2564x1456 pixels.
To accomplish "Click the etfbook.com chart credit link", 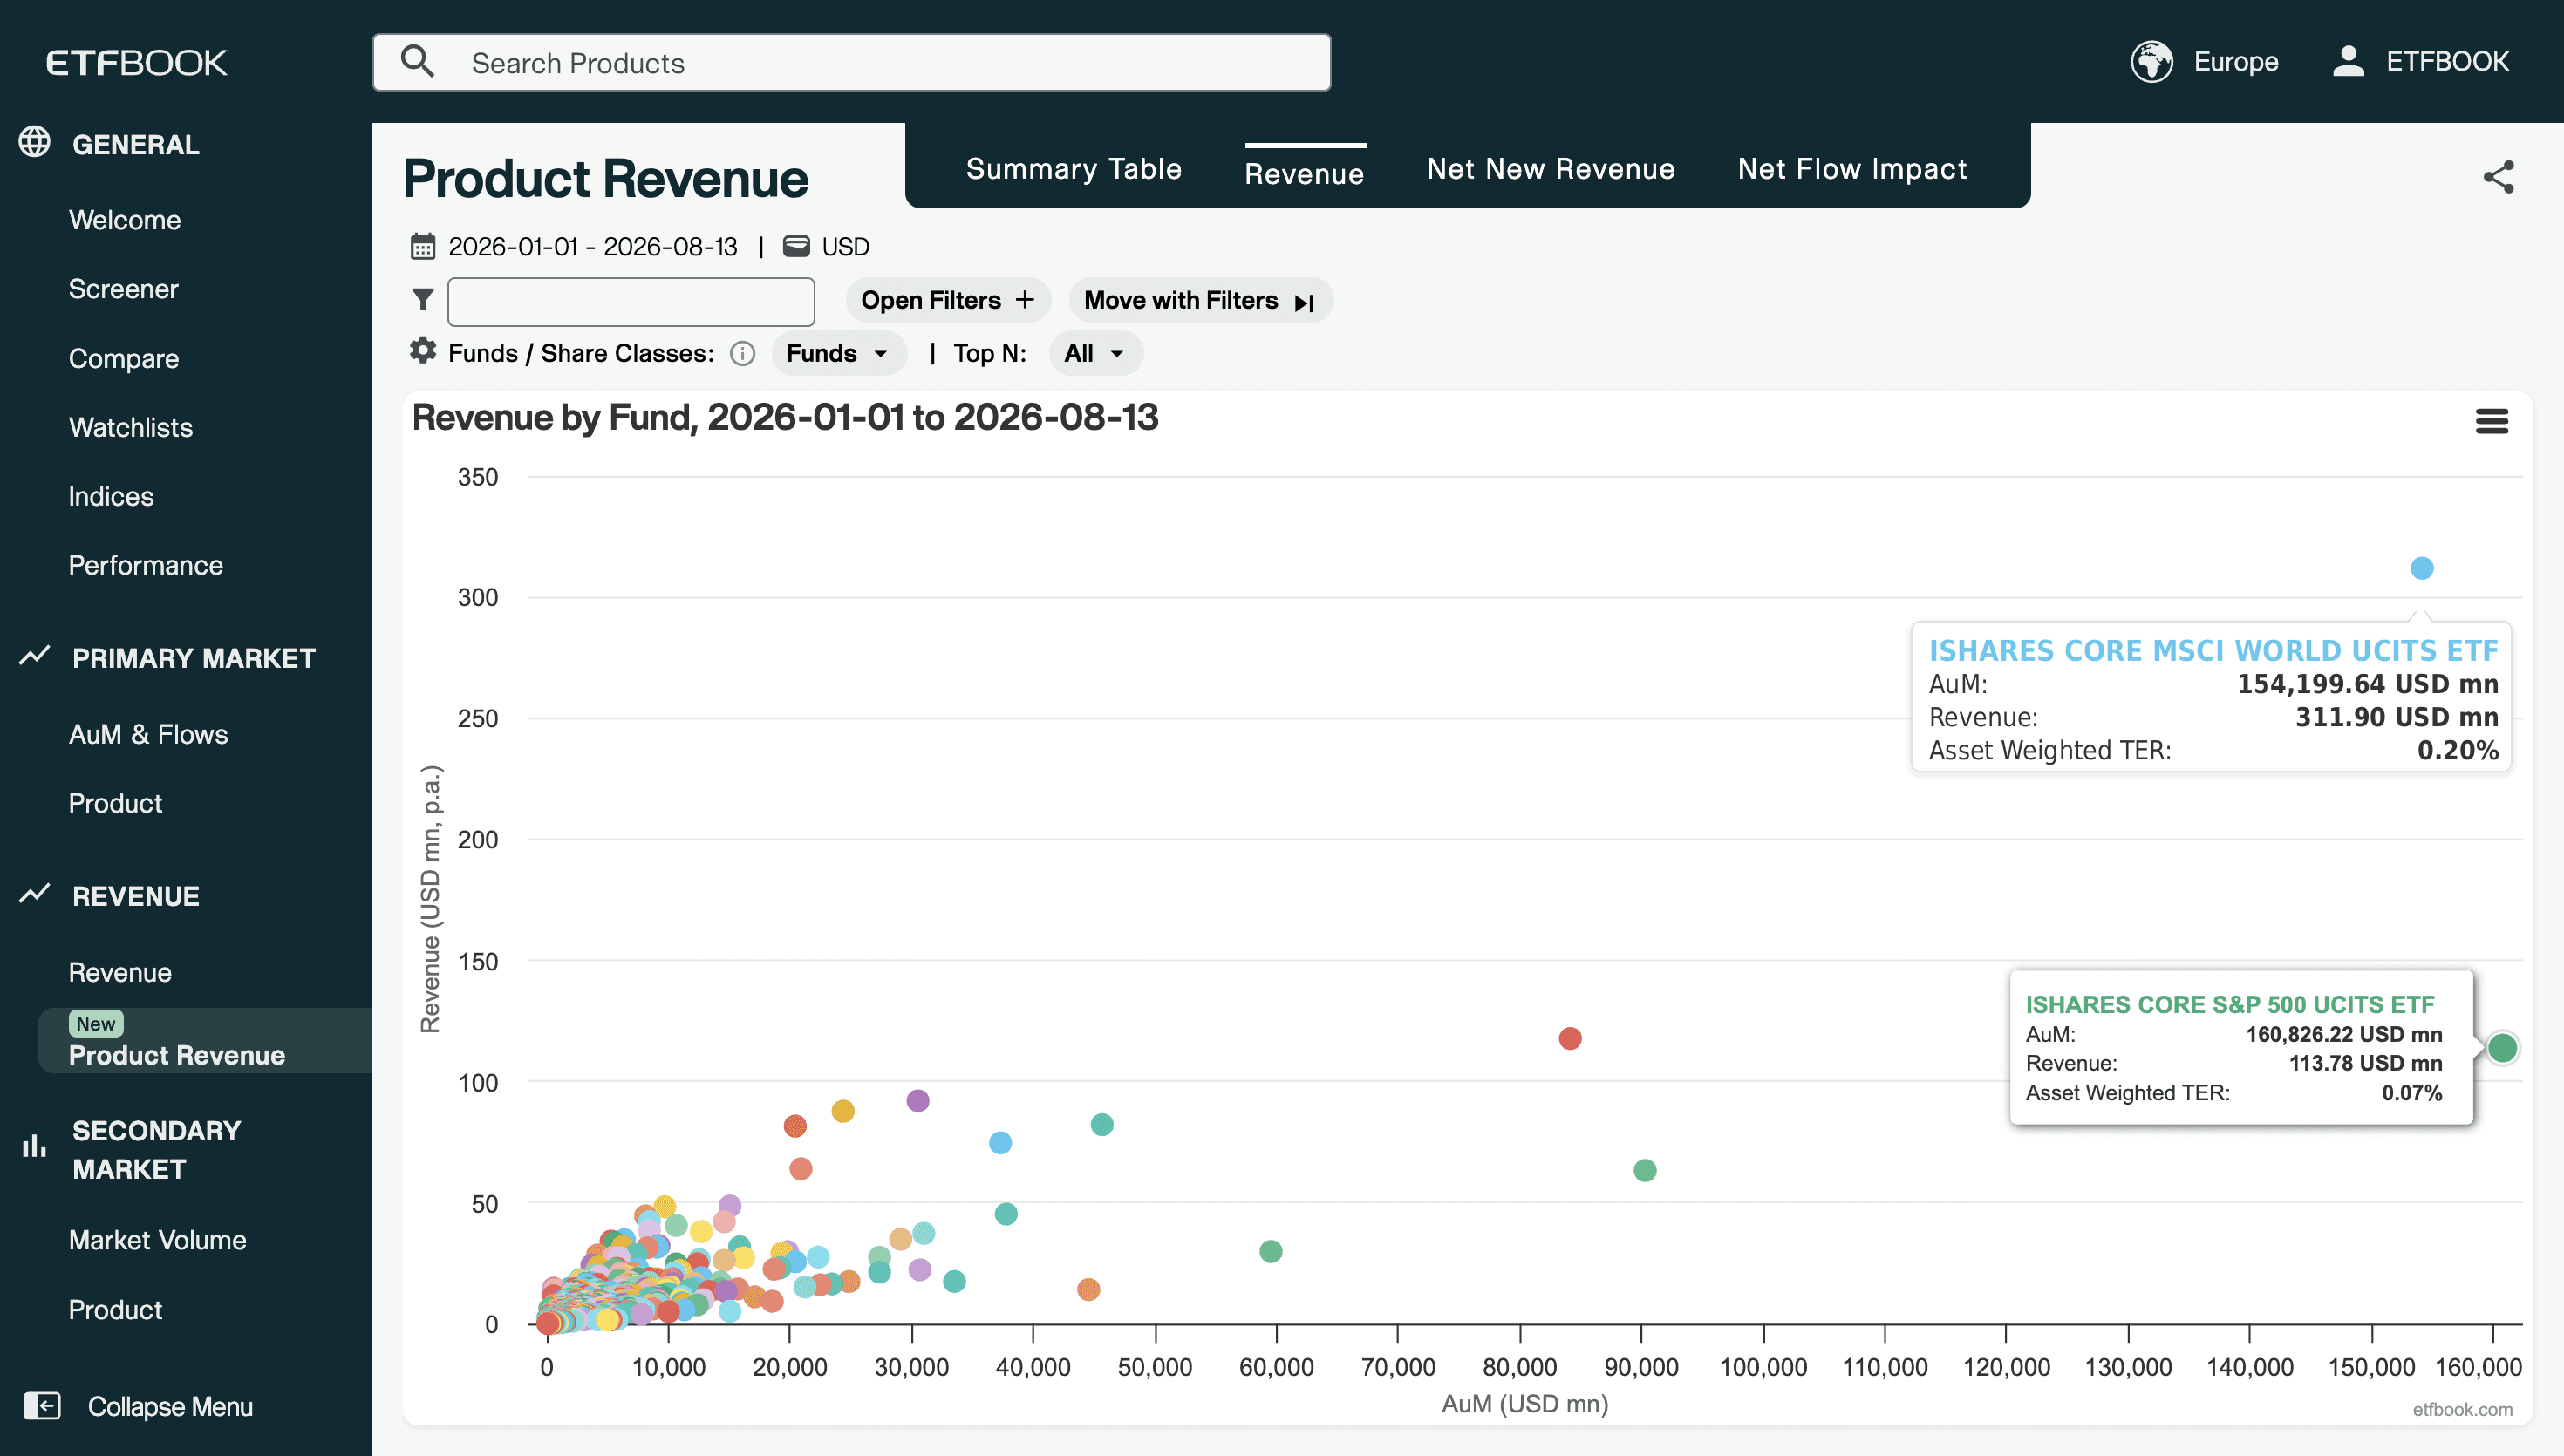I will tap(2462, 1409).
